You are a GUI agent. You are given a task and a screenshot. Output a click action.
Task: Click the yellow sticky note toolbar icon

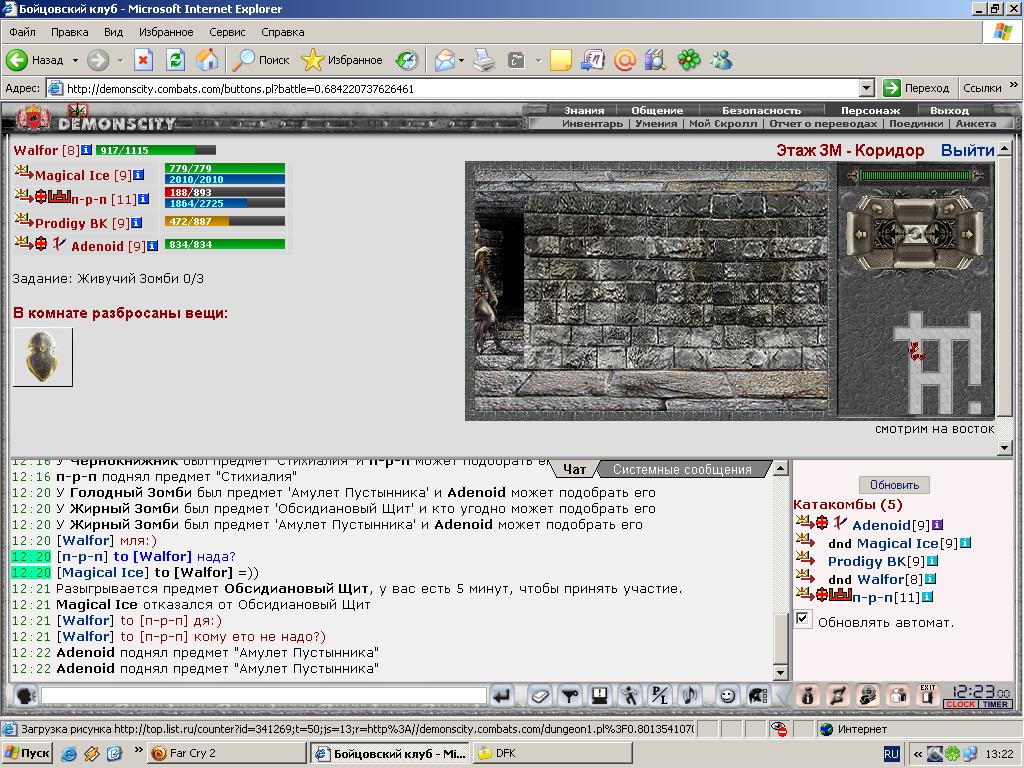click(x=560, y=60)
